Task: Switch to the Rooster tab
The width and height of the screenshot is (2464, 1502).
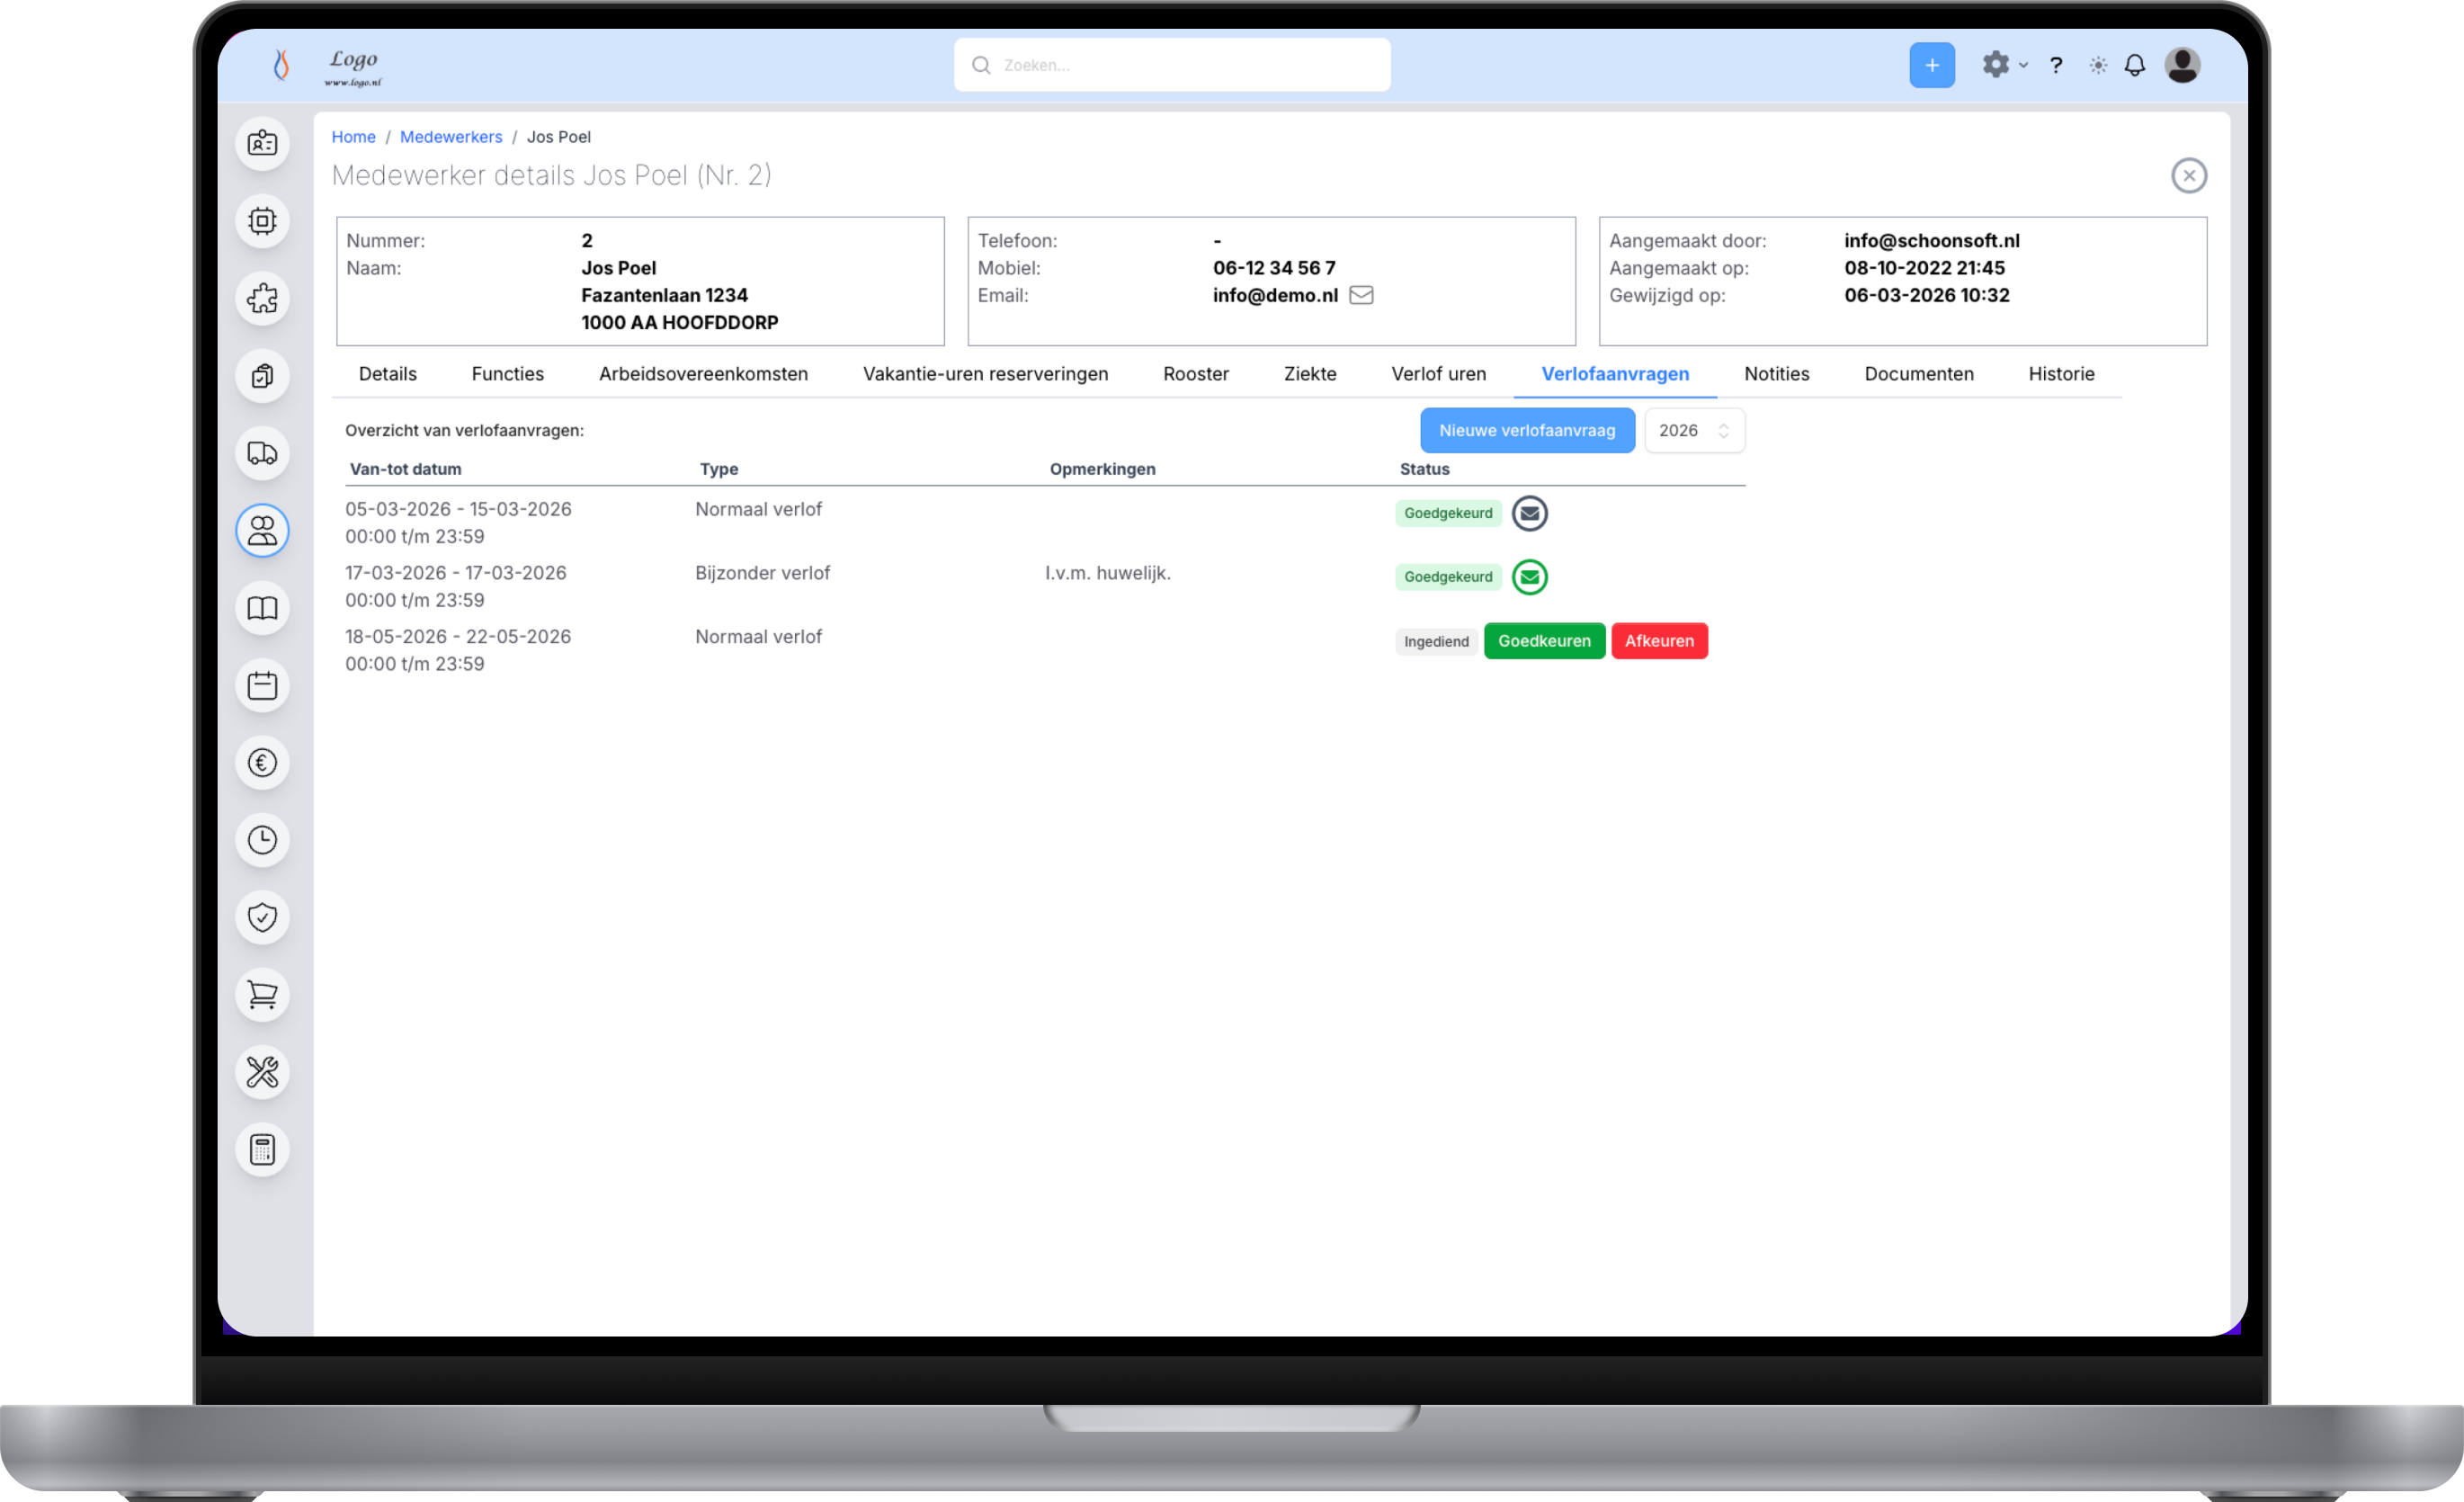Action: pos(1196,374)
